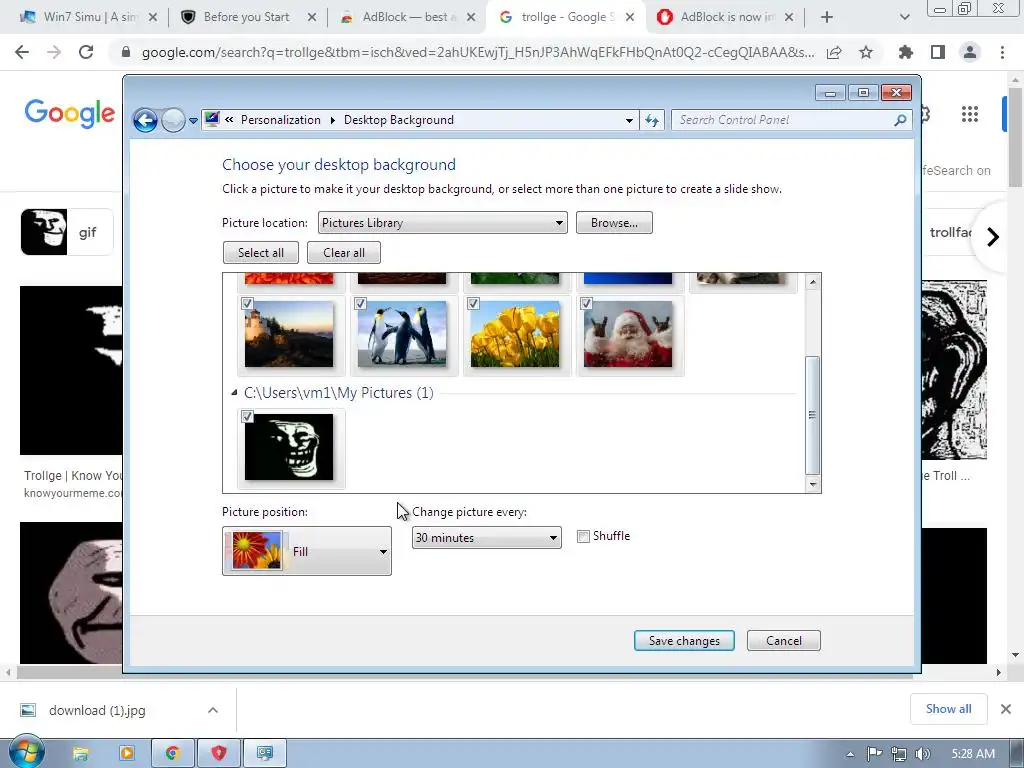This screenshot has height=768, width=1024.
Task: Click the magnifier icon in Control Panel search
Action: tap(900, 120)
